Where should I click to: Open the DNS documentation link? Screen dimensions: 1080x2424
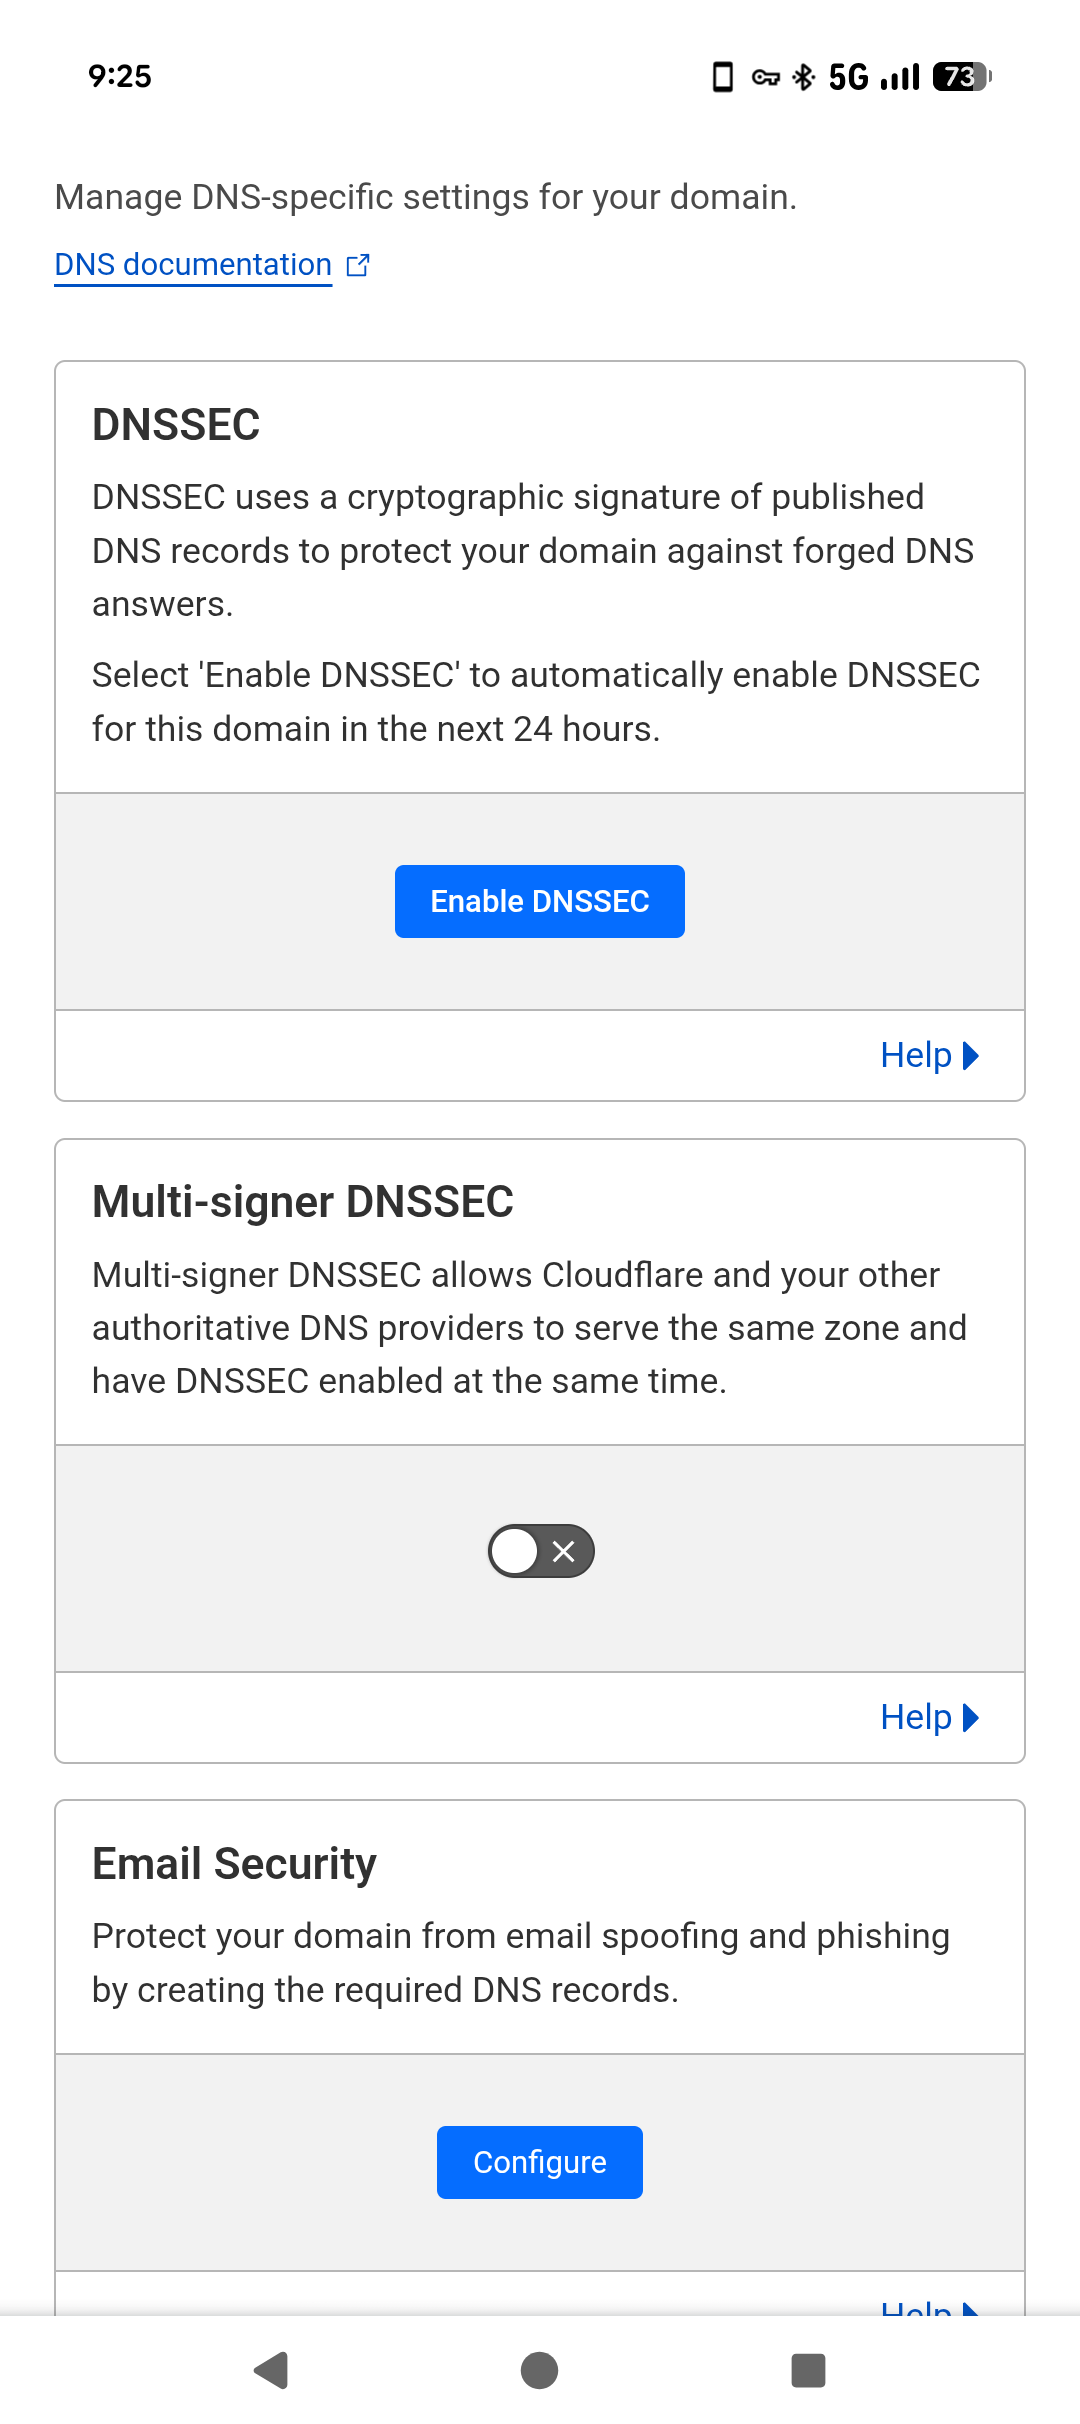click(193, 265)
